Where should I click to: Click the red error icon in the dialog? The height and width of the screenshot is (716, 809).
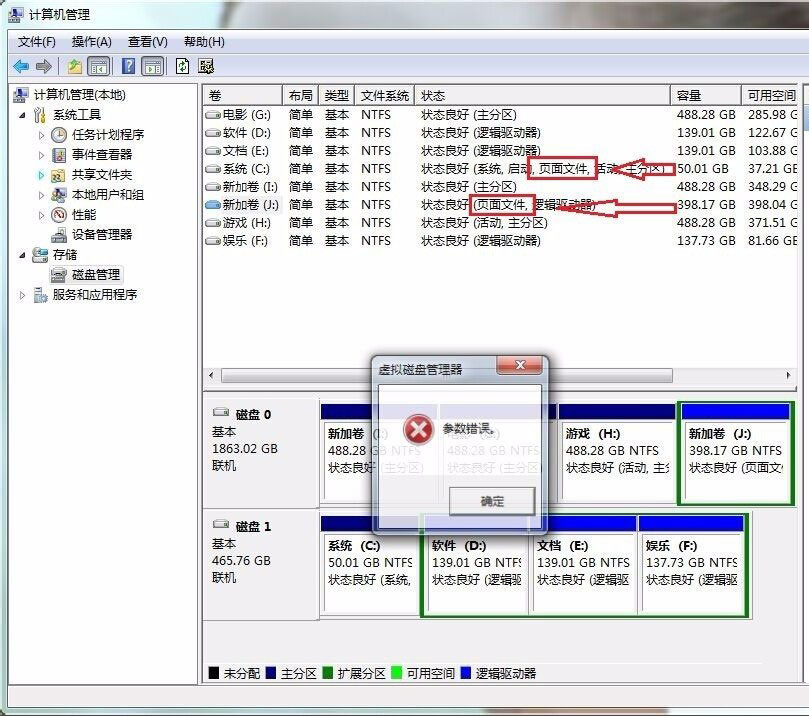point(418,429)
